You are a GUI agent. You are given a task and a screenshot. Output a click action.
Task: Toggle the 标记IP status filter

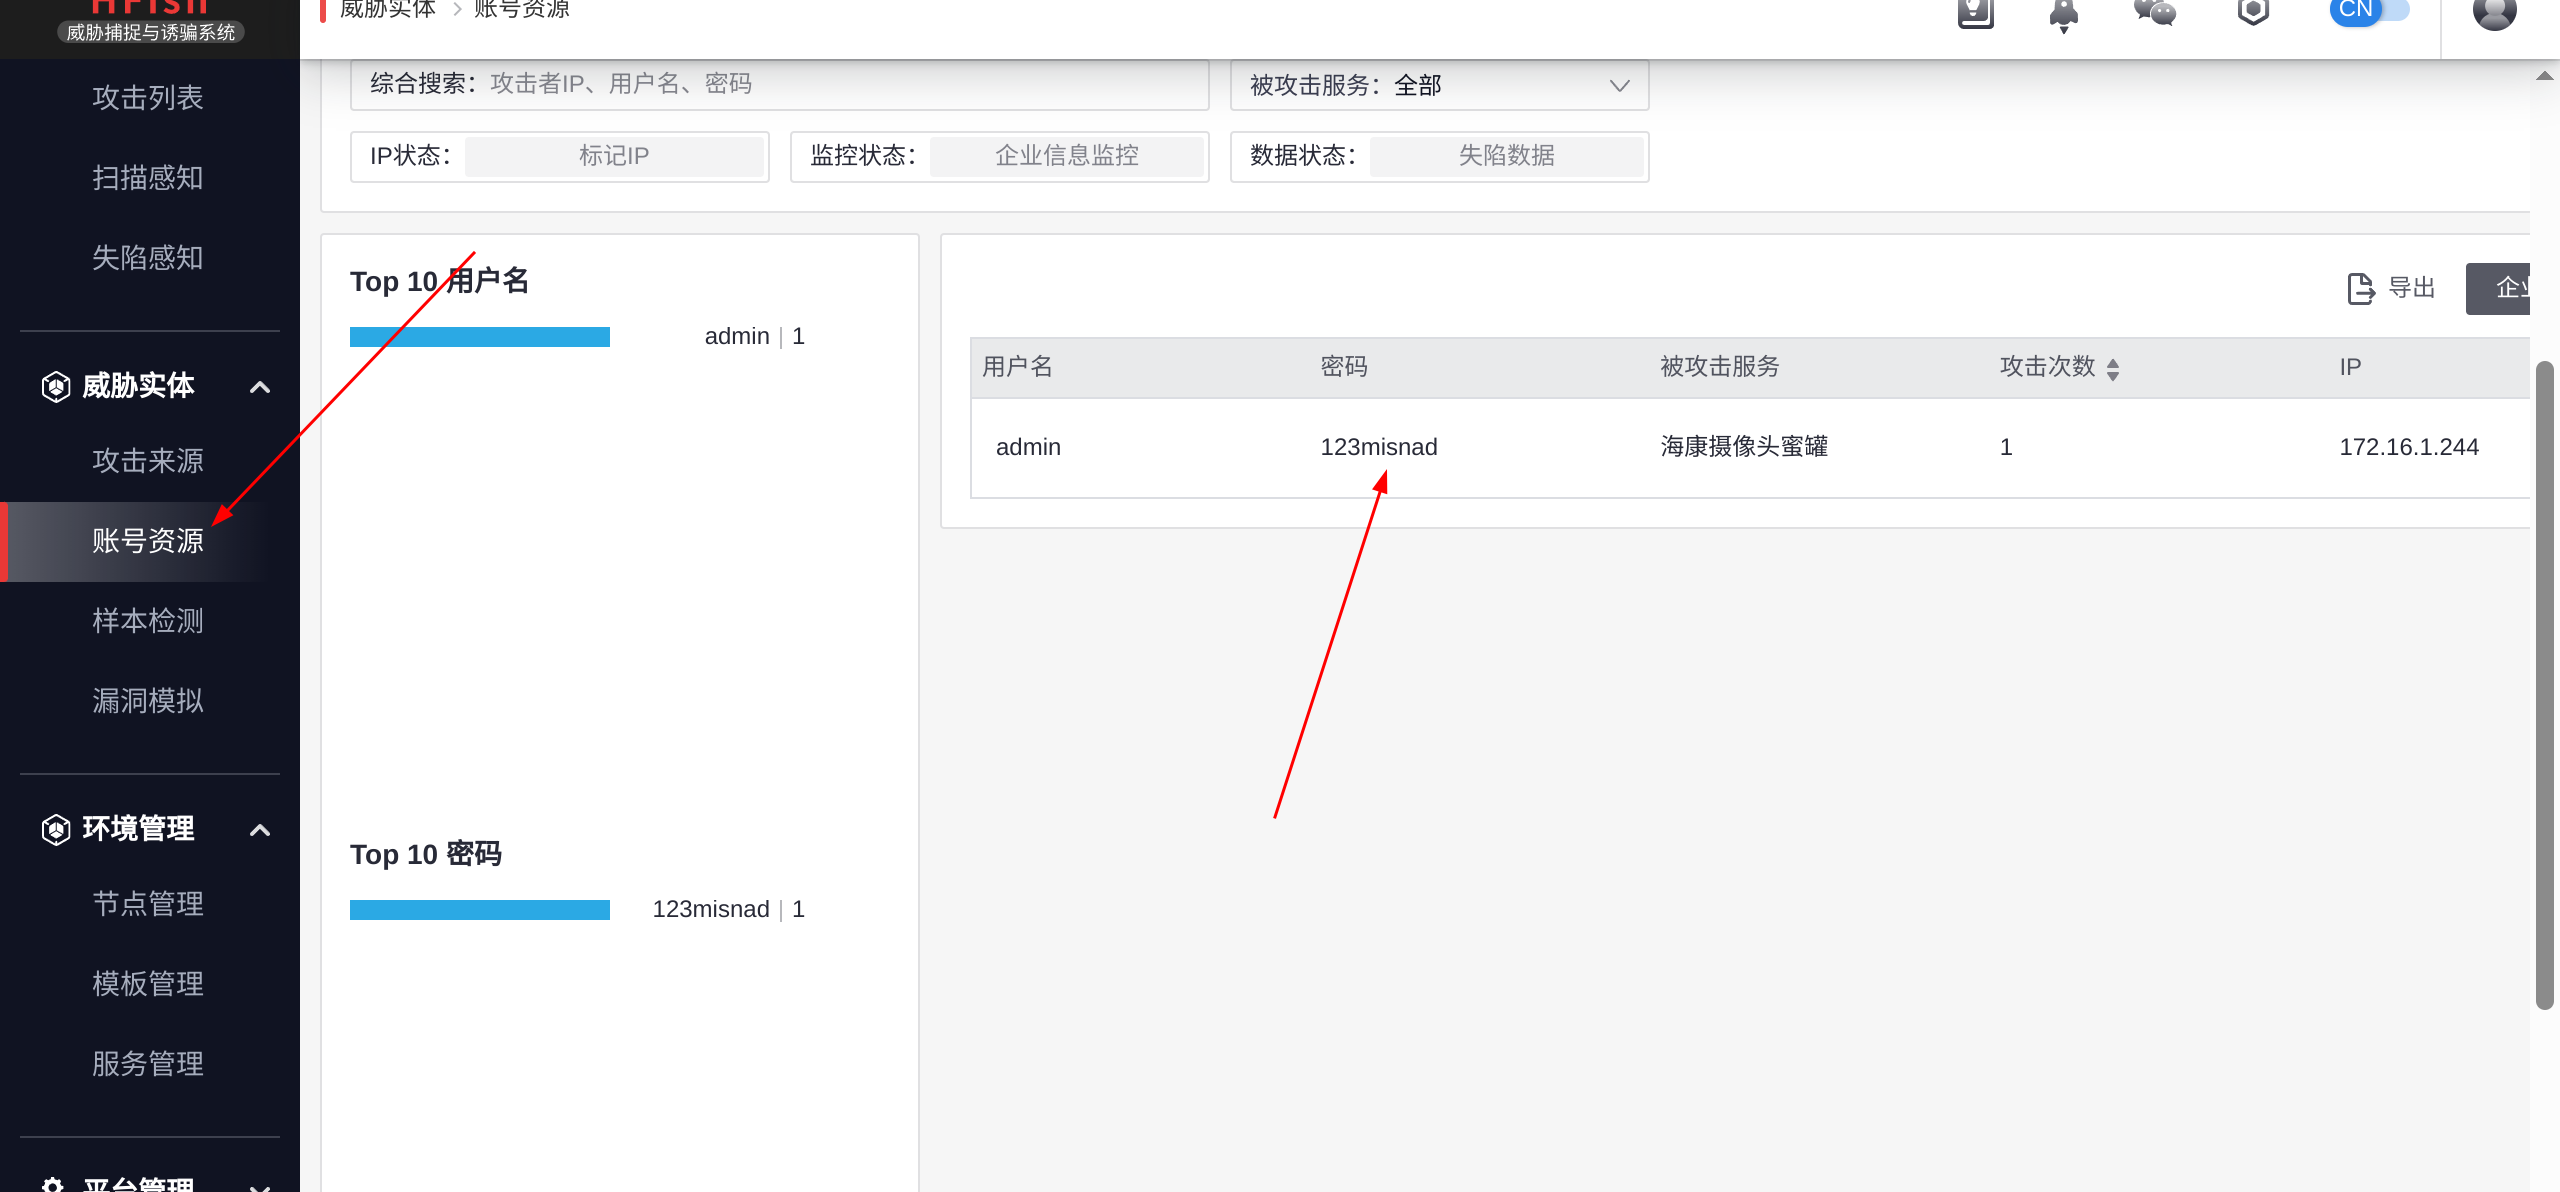614,156
